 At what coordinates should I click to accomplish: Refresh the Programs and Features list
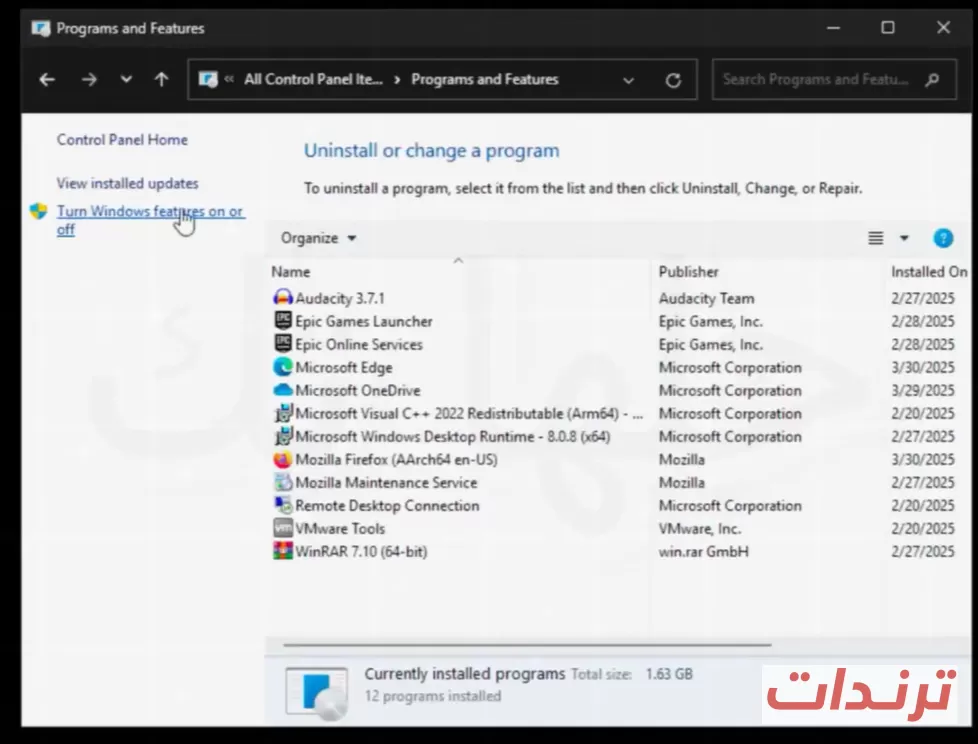(x=673, y=80)
